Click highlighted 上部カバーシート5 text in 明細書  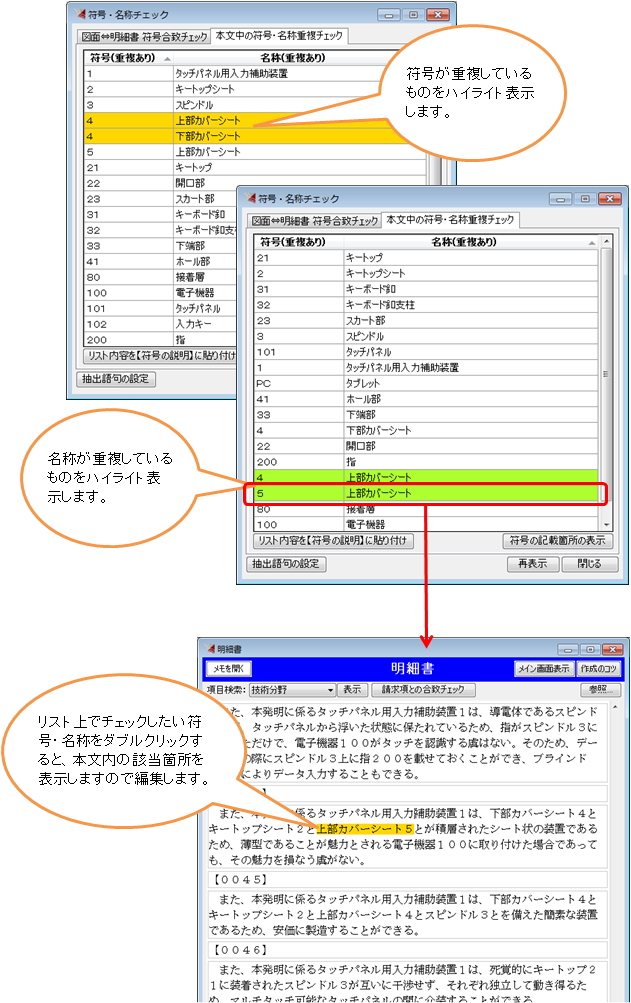point(365,829)
